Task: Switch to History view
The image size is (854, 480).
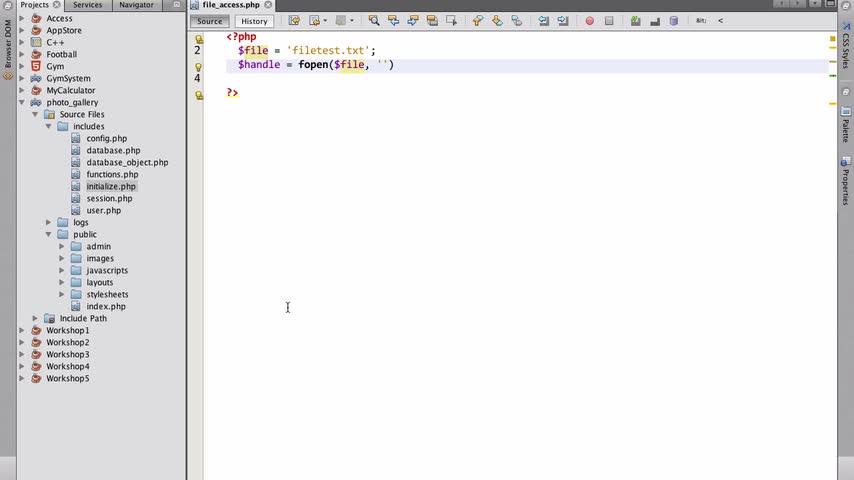Action: [x=254, y=21]
